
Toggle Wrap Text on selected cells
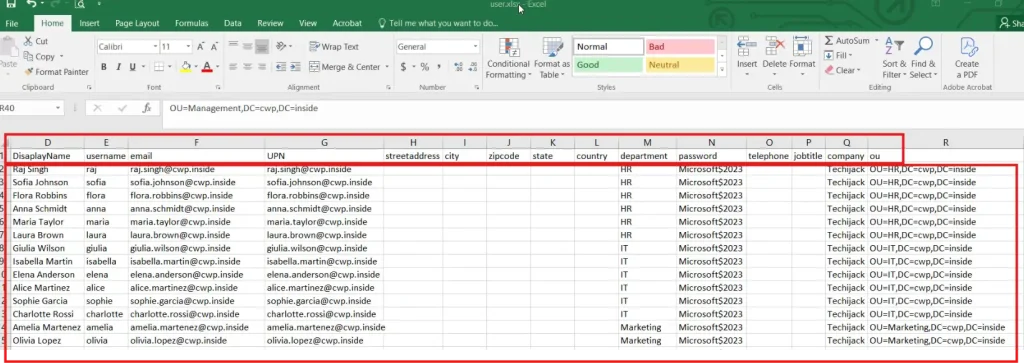[334, 47]
